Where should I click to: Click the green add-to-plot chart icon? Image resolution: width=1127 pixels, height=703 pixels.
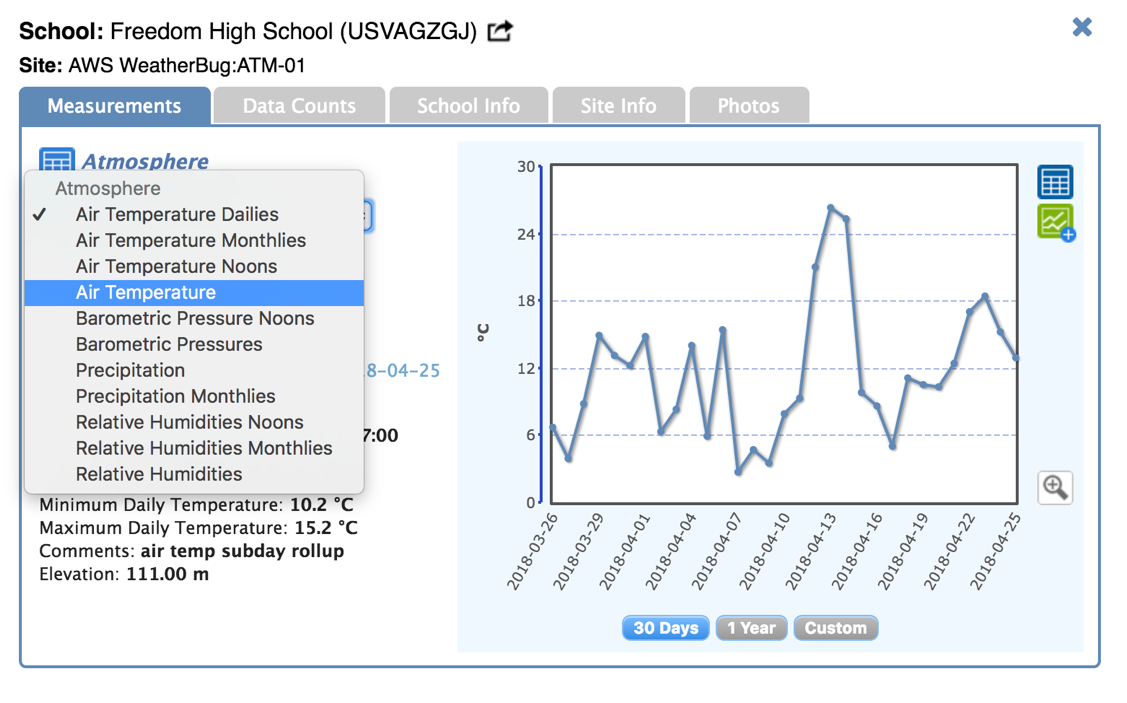[x=1056, y=222]
